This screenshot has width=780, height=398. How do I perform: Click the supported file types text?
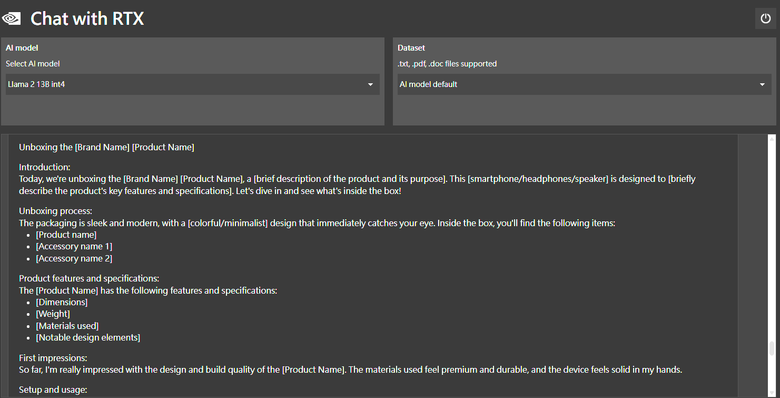447,64
